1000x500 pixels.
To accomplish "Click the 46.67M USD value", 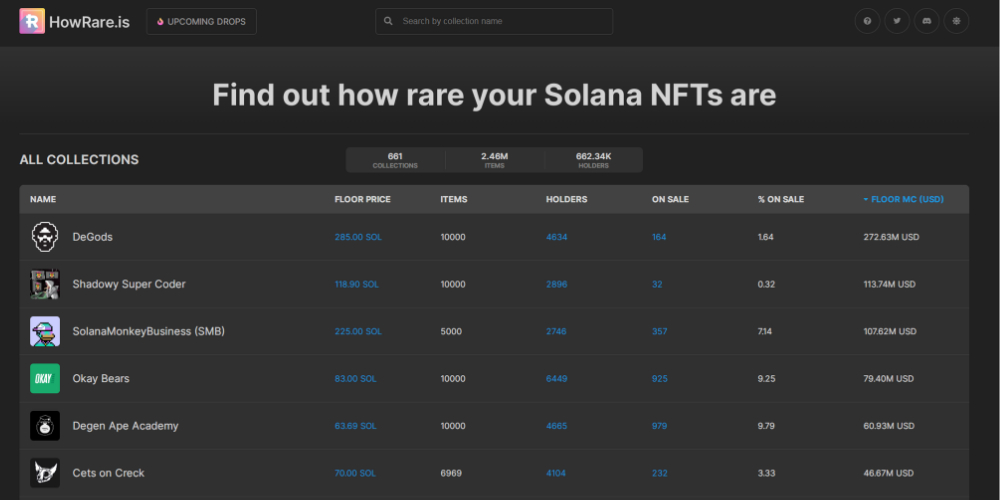I will pyautogui.click(x=888, y=473).
